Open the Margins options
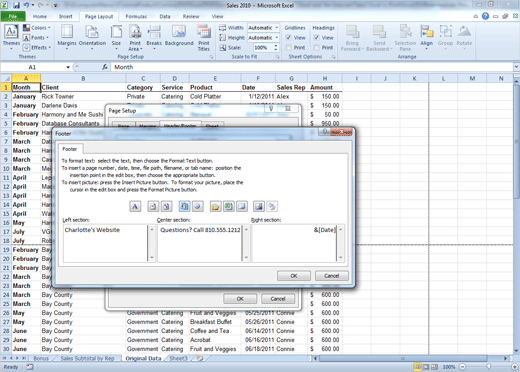 (x=67, y=37)
